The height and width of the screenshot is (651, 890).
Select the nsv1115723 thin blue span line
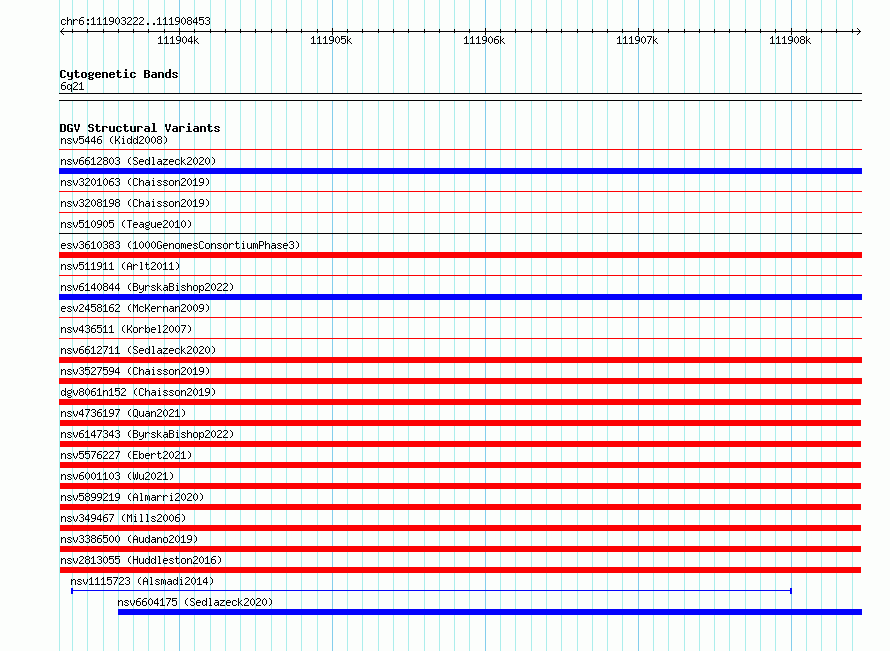tap(431, 591)
